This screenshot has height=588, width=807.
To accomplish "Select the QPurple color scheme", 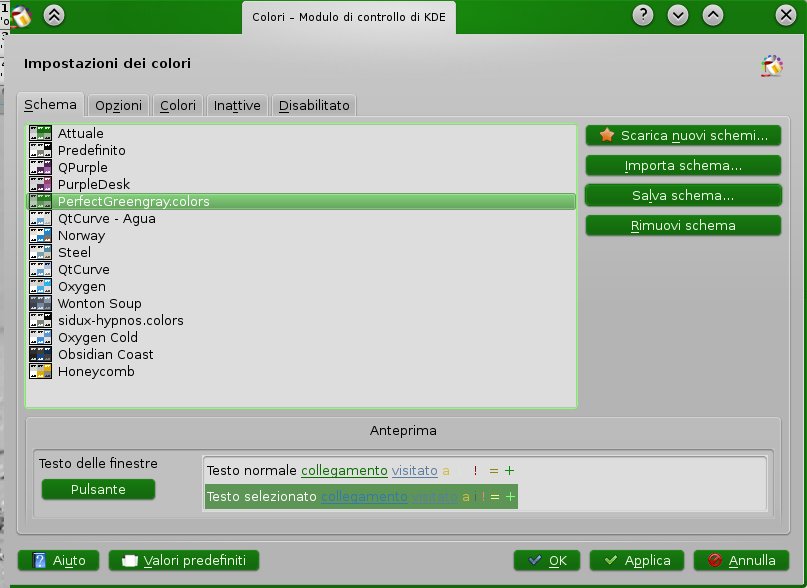I will click(x=302, y=167).
